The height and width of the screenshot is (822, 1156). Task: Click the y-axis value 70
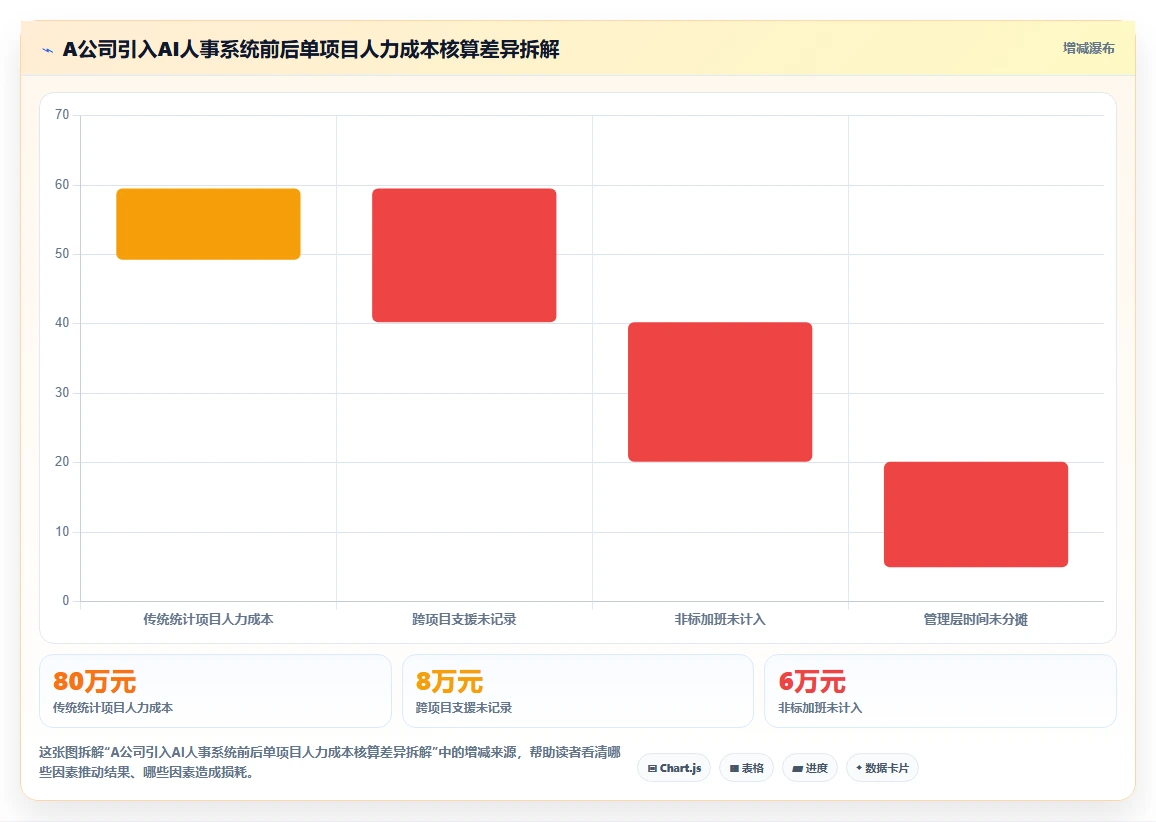click(62, 115)
